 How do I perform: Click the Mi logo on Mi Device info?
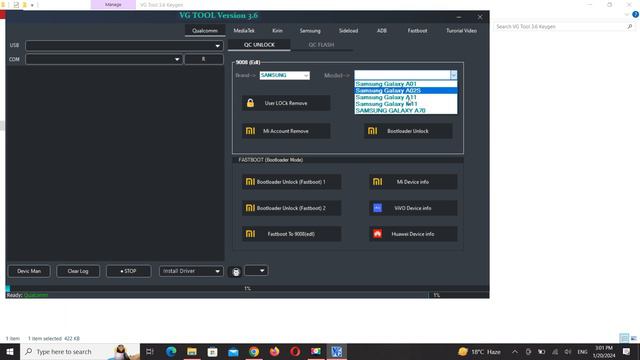coord(378,182)
